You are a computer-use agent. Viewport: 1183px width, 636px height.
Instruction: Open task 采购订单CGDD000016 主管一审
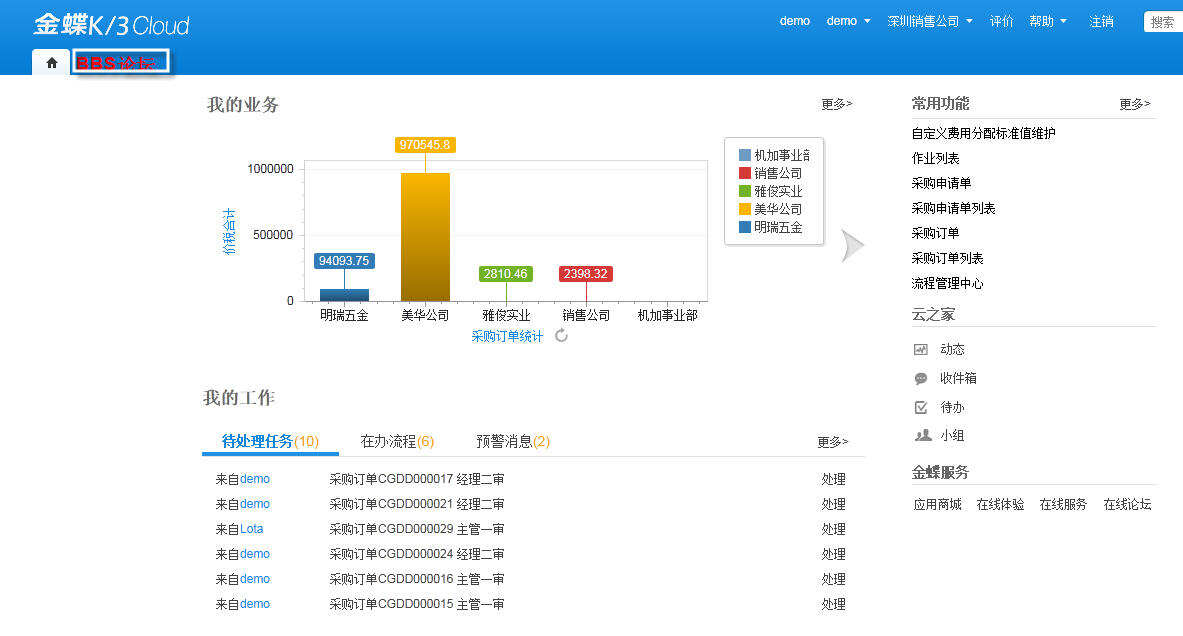click(416, 579)
